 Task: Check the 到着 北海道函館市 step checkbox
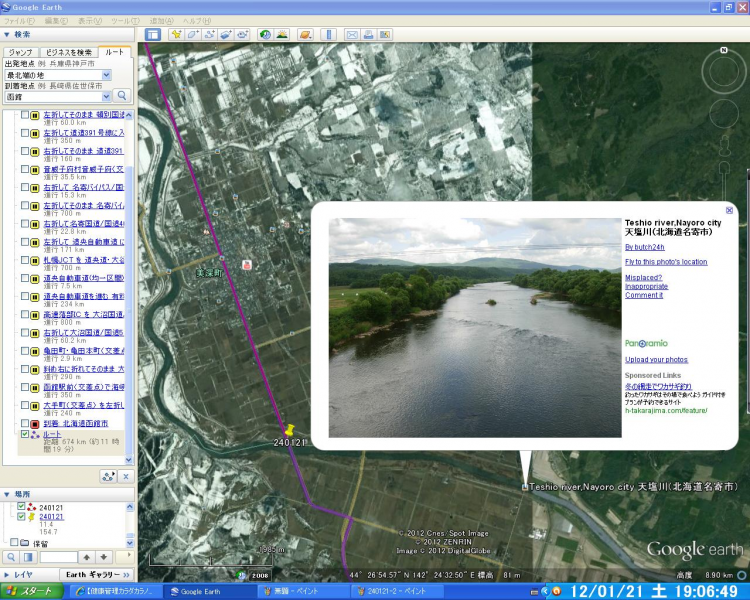[25, 423]
